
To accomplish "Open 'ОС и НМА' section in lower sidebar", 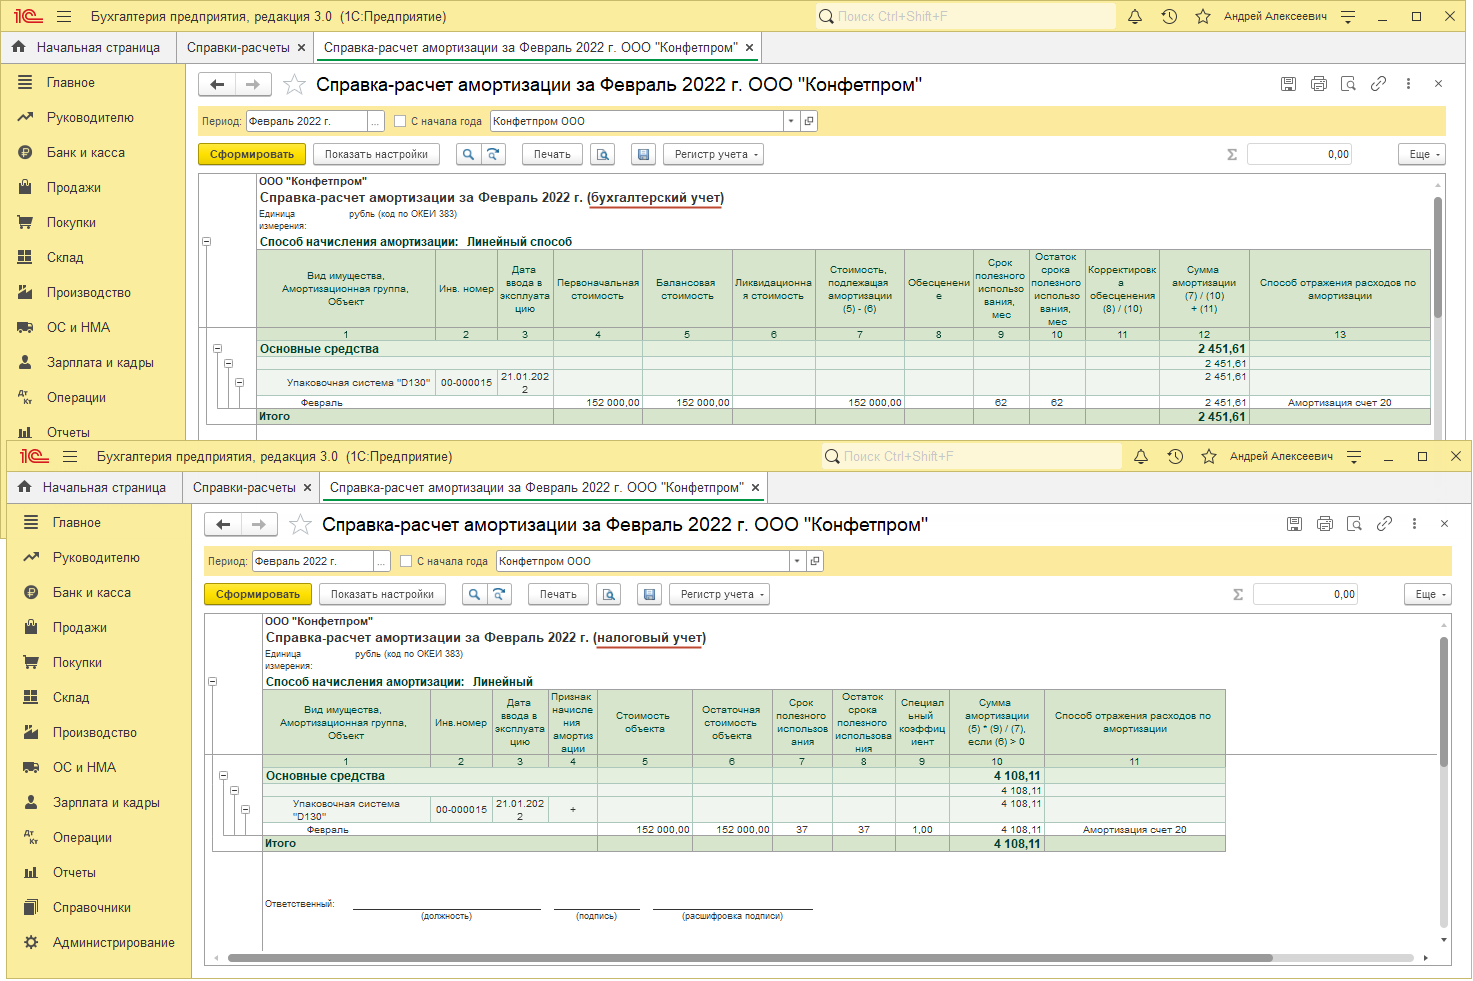I will tap(84, 767).
